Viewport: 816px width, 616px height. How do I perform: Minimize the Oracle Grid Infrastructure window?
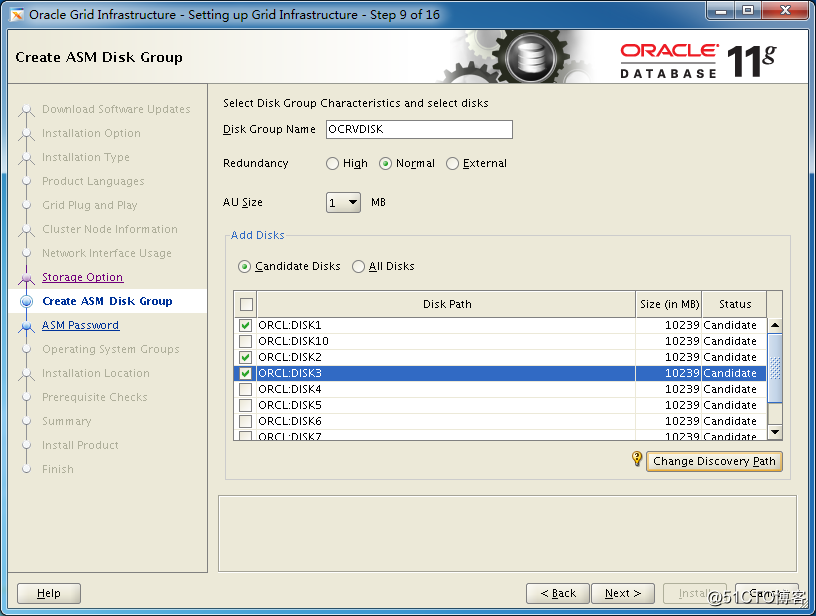coord(721,11)
